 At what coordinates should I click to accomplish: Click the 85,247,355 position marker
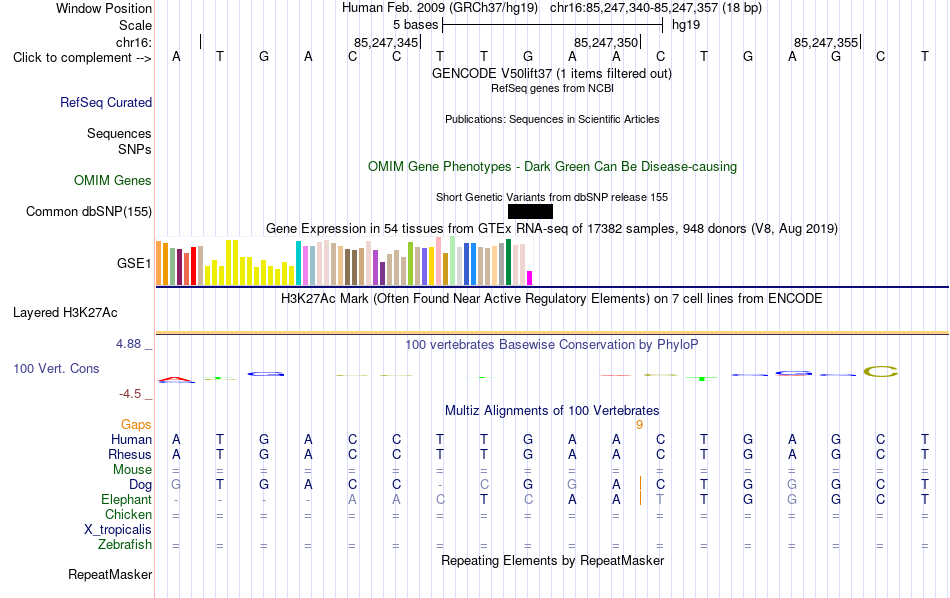pyautogui.click(x=827, y=42)
